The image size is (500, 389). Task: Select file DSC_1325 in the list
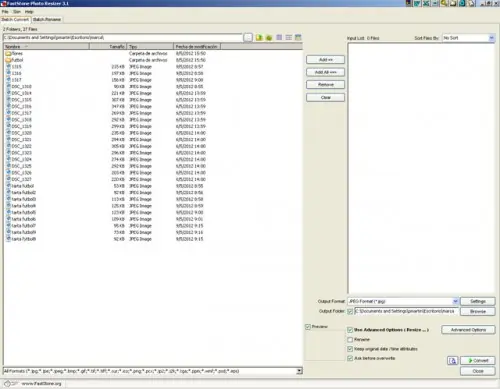[x=22, y=166]
